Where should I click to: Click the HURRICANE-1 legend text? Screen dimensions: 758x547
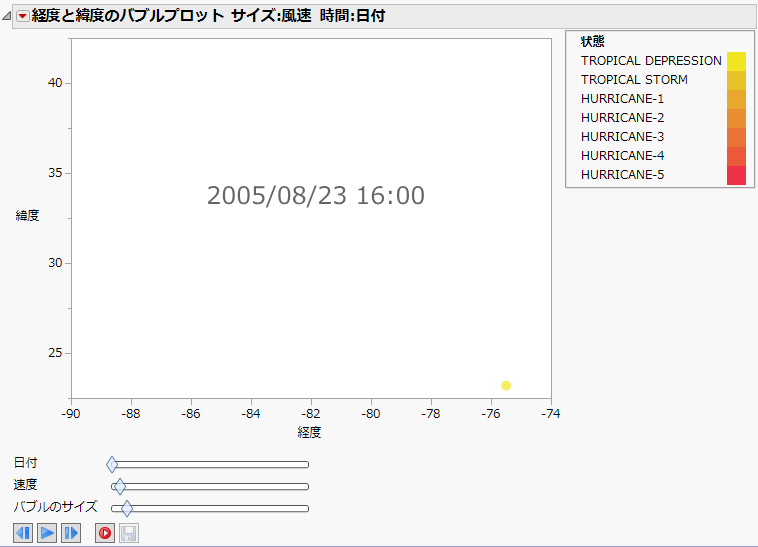coord(623,99)
